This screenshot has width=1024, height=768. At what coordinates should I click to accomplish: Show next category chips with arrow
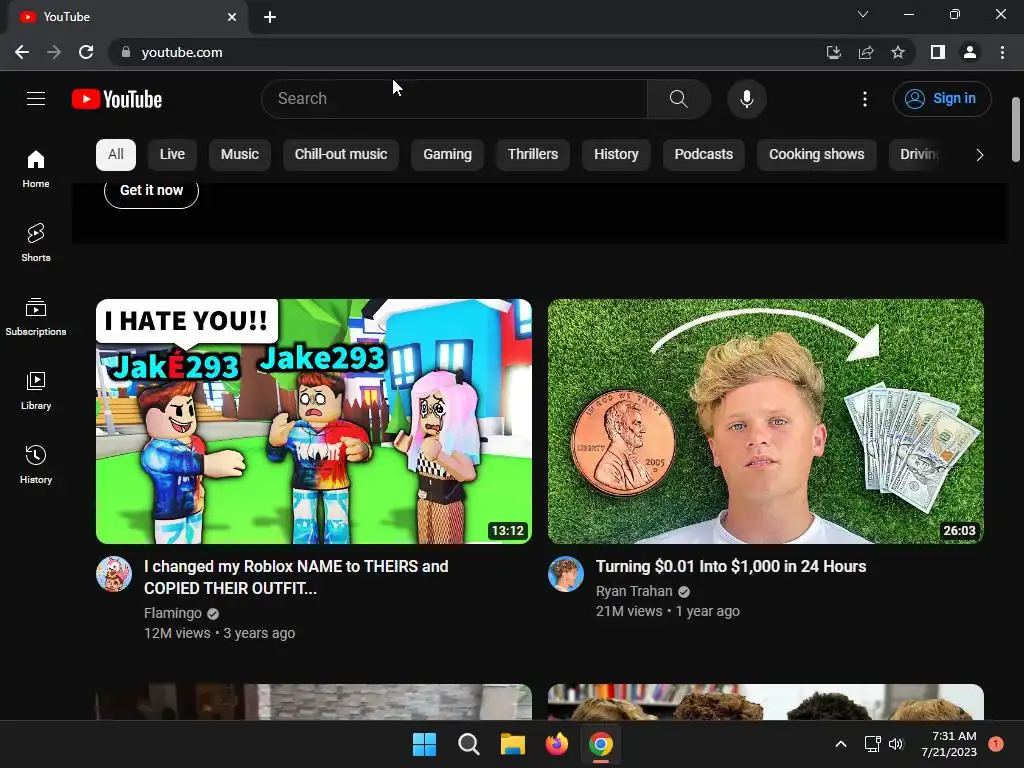click(x=980, y=155)
